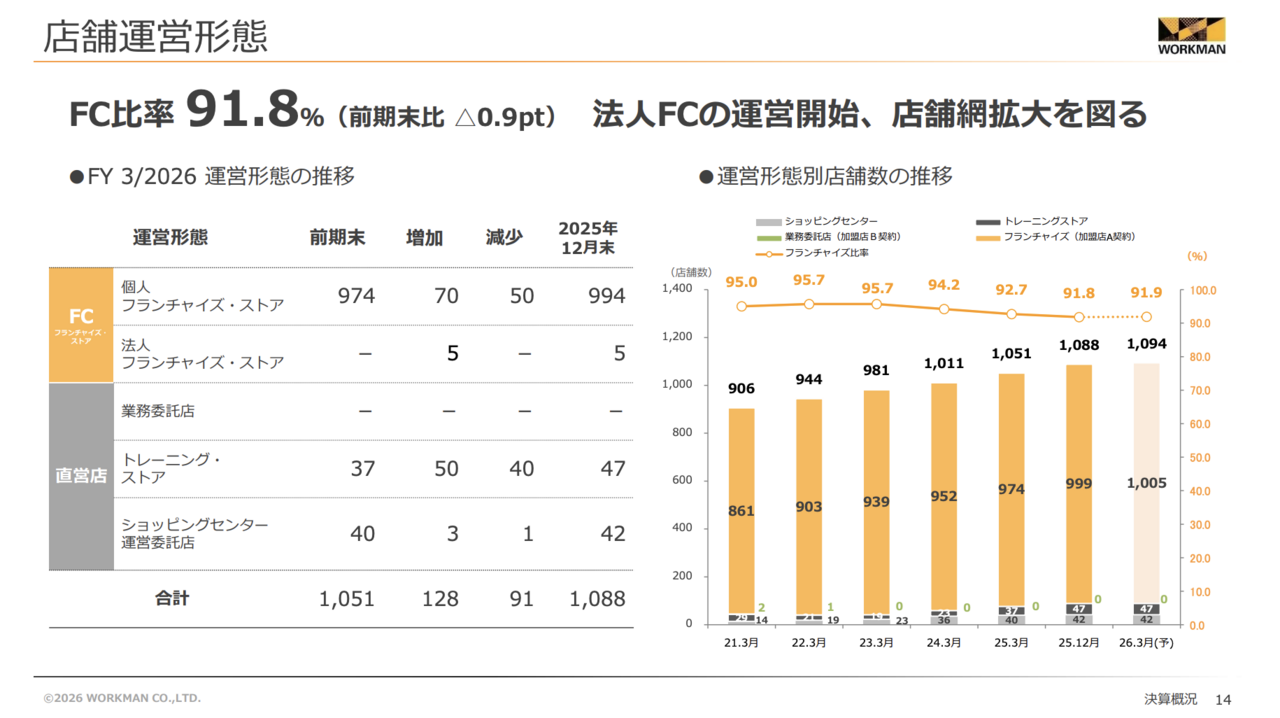Screen dimensions: 1280x718
Task: Click the ©2026 WORKMAN CO.,LTD. copyright text
Action: point(121,698)
